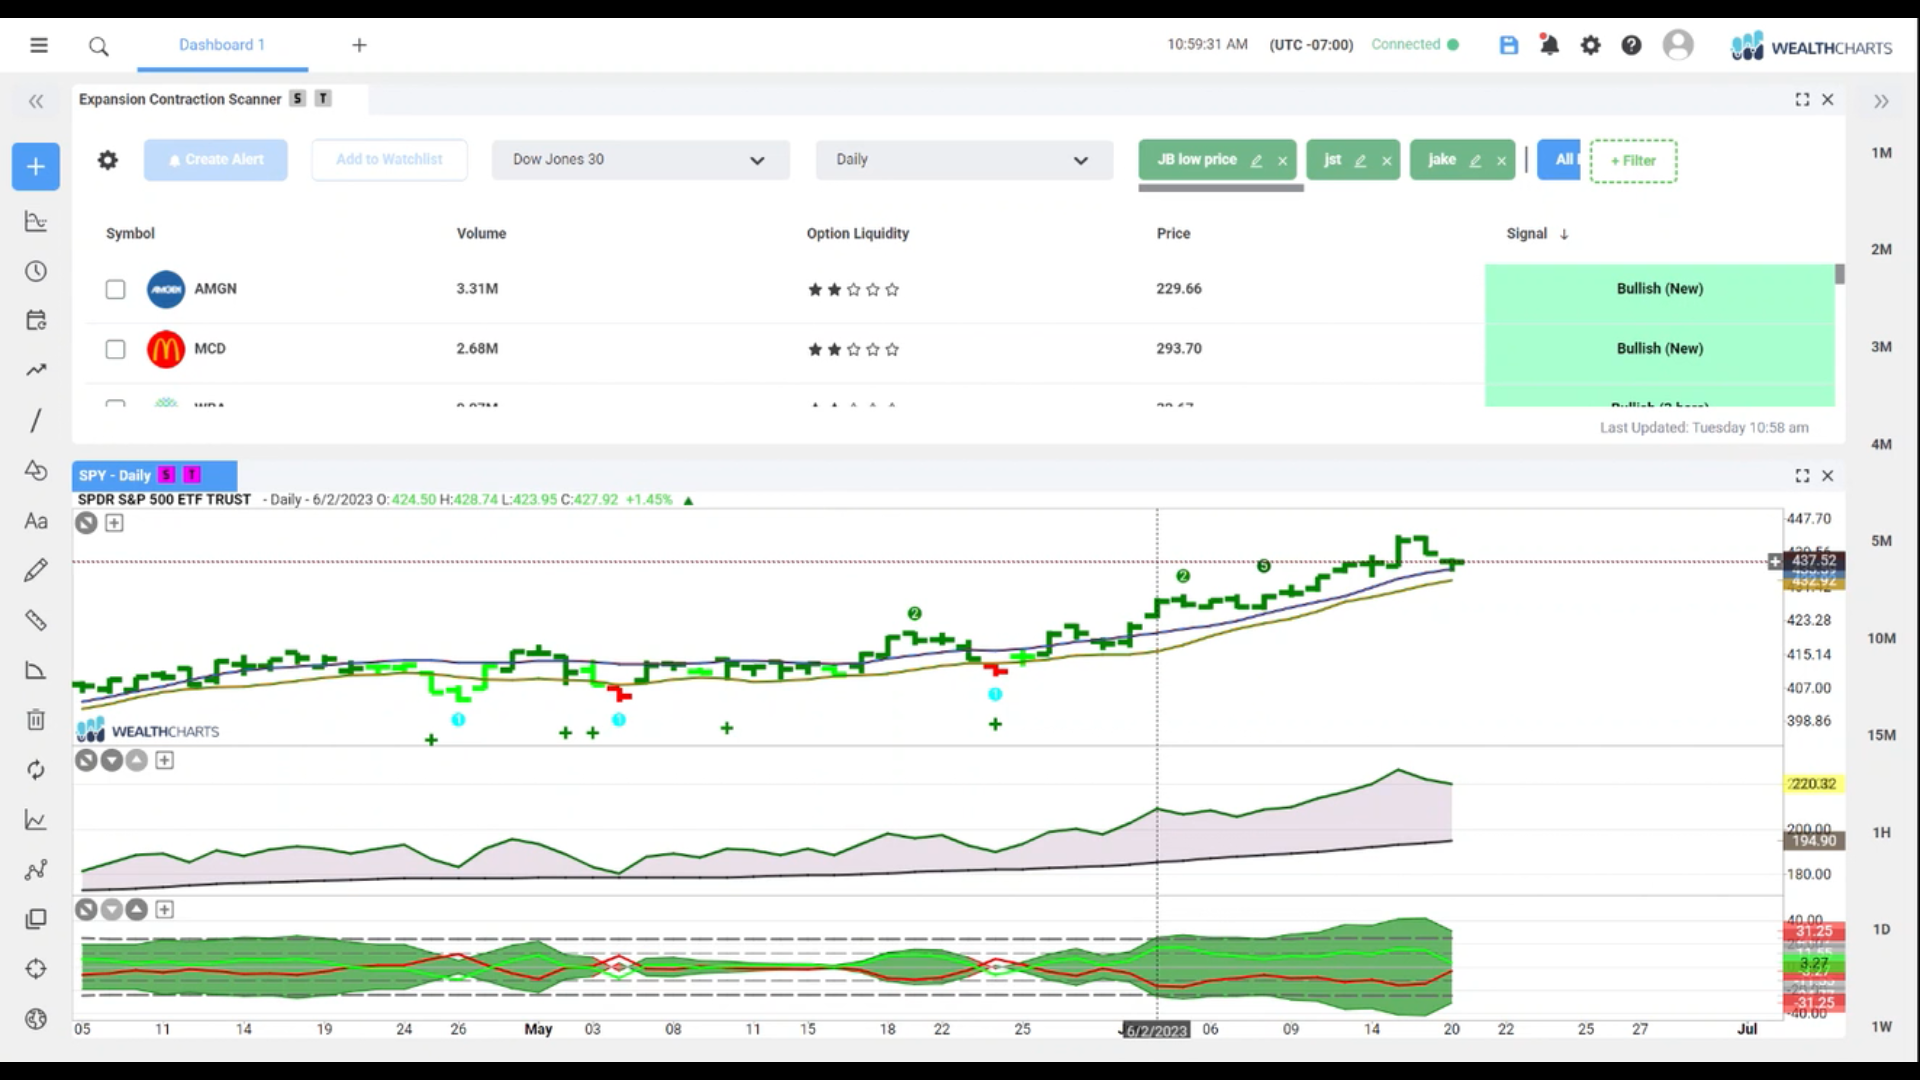Select the jst filter chip
The height and width of the screenshot is (1080, 1920).
(1332, 160)
